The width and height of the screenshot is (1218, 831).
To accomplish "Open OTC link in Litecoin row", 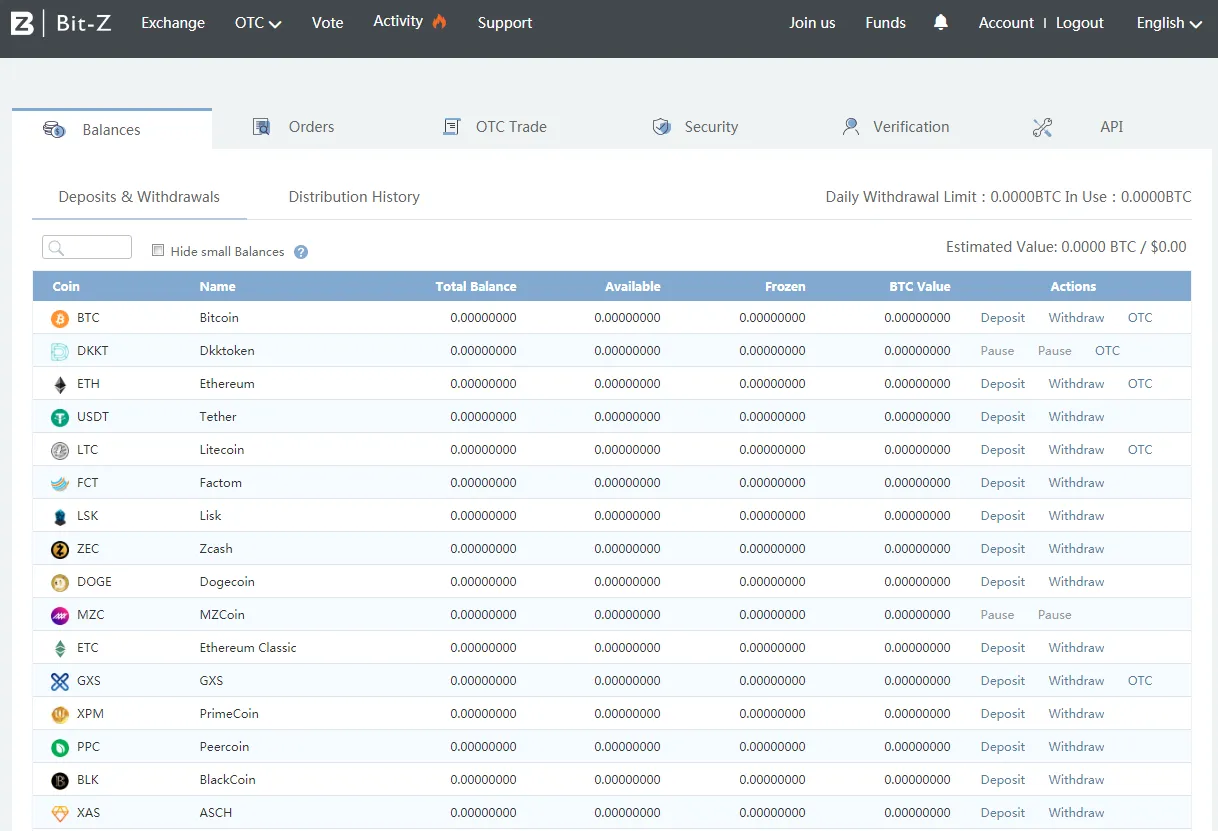I will coord(1140,450).
